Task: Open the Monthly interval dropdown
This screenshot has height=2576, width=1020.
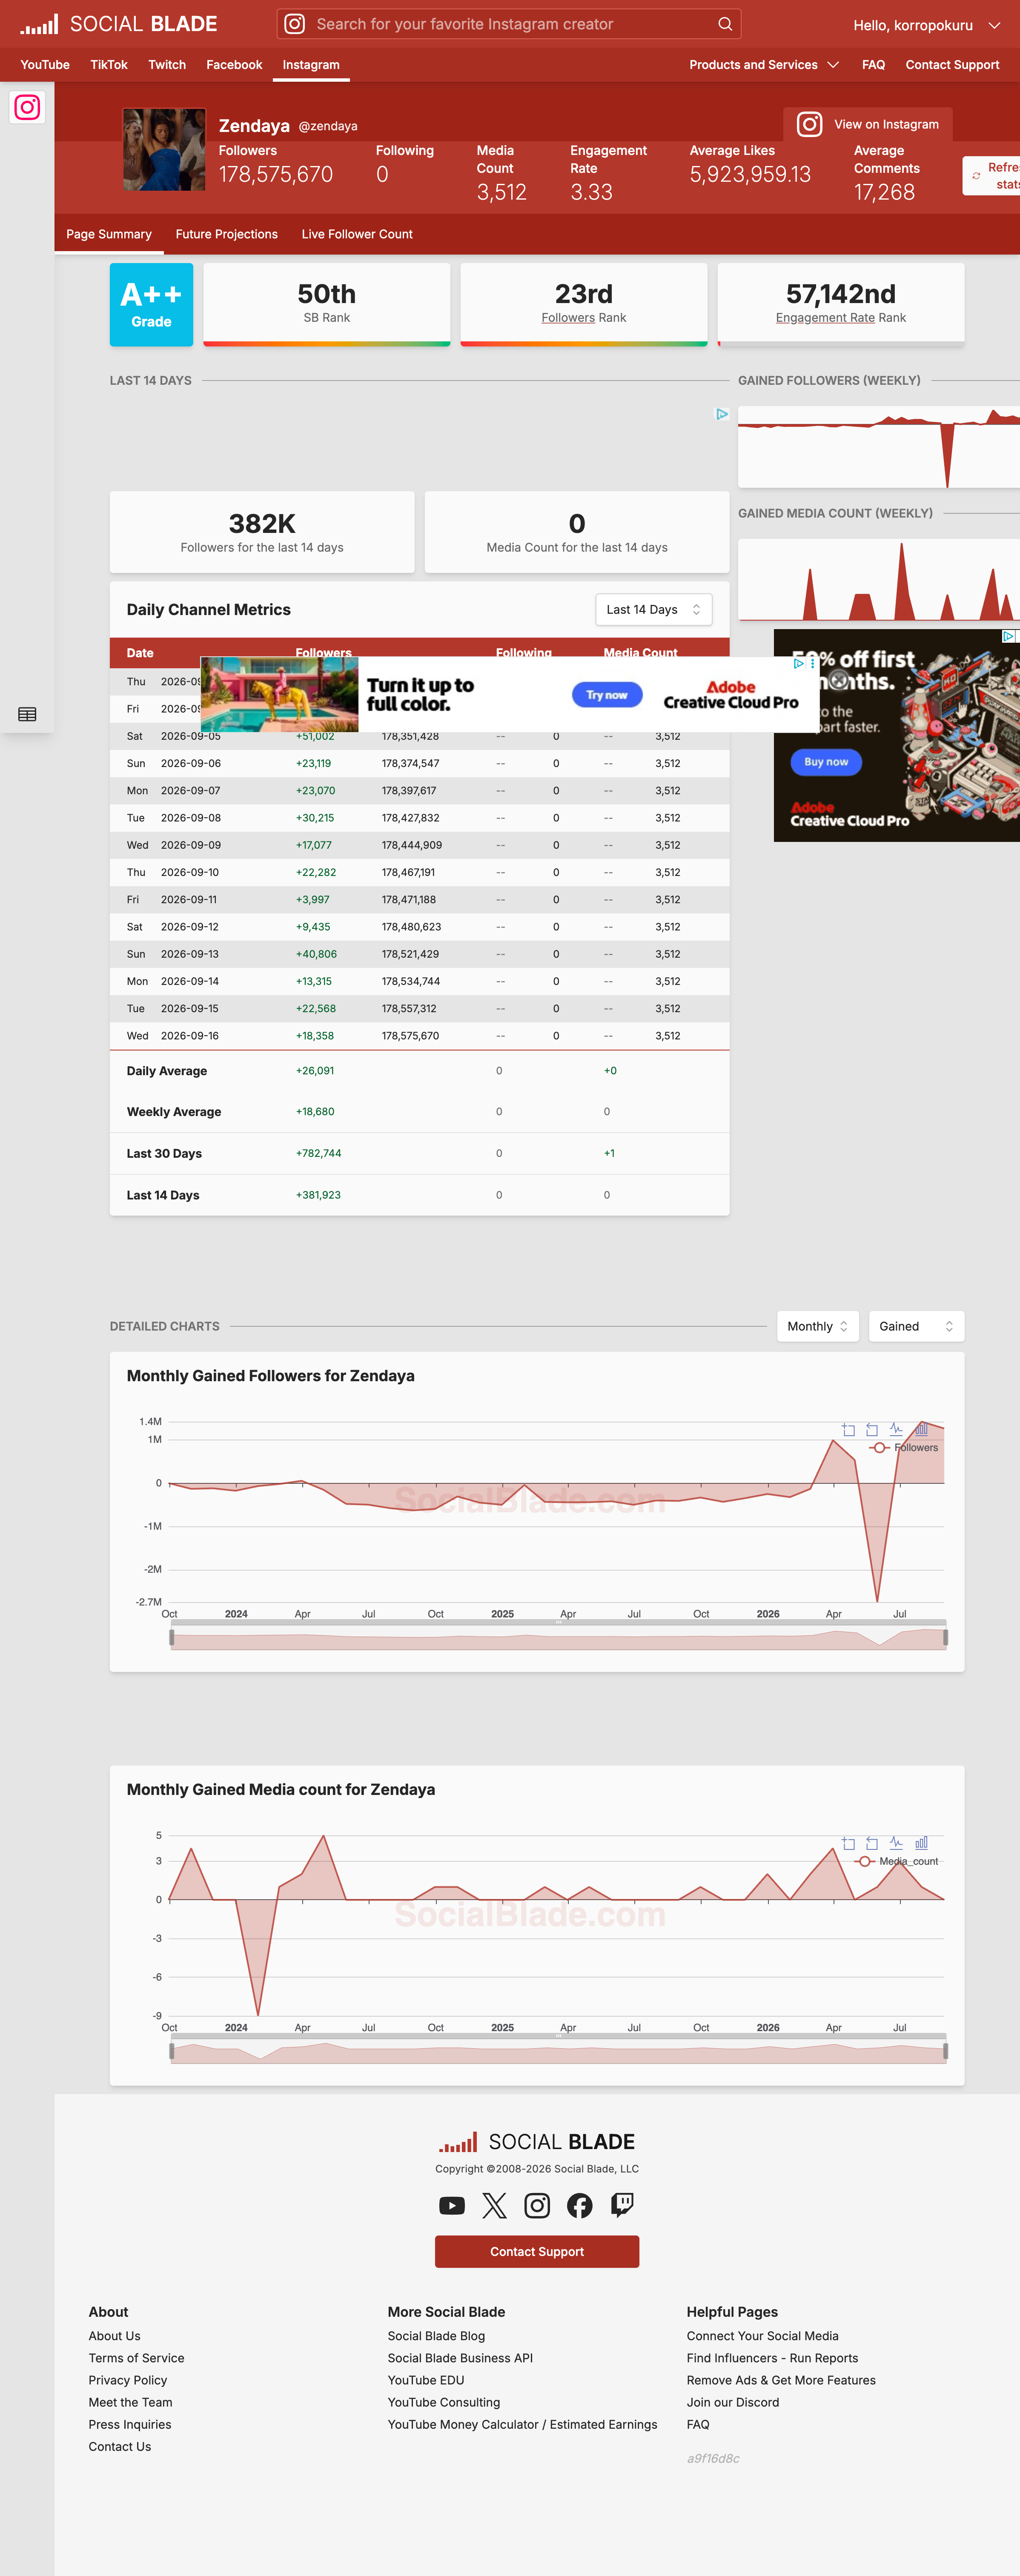Action: (x=818, y=1326)
